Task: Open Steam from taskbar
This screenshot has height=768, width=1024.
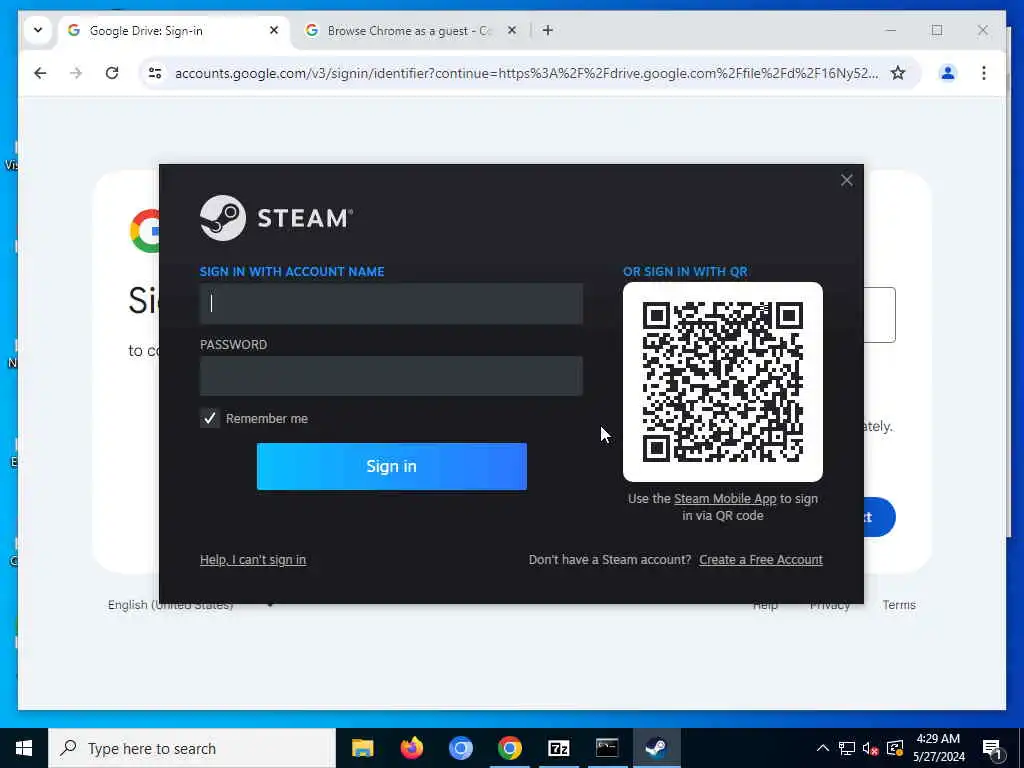Action: (x=656, y=748)
